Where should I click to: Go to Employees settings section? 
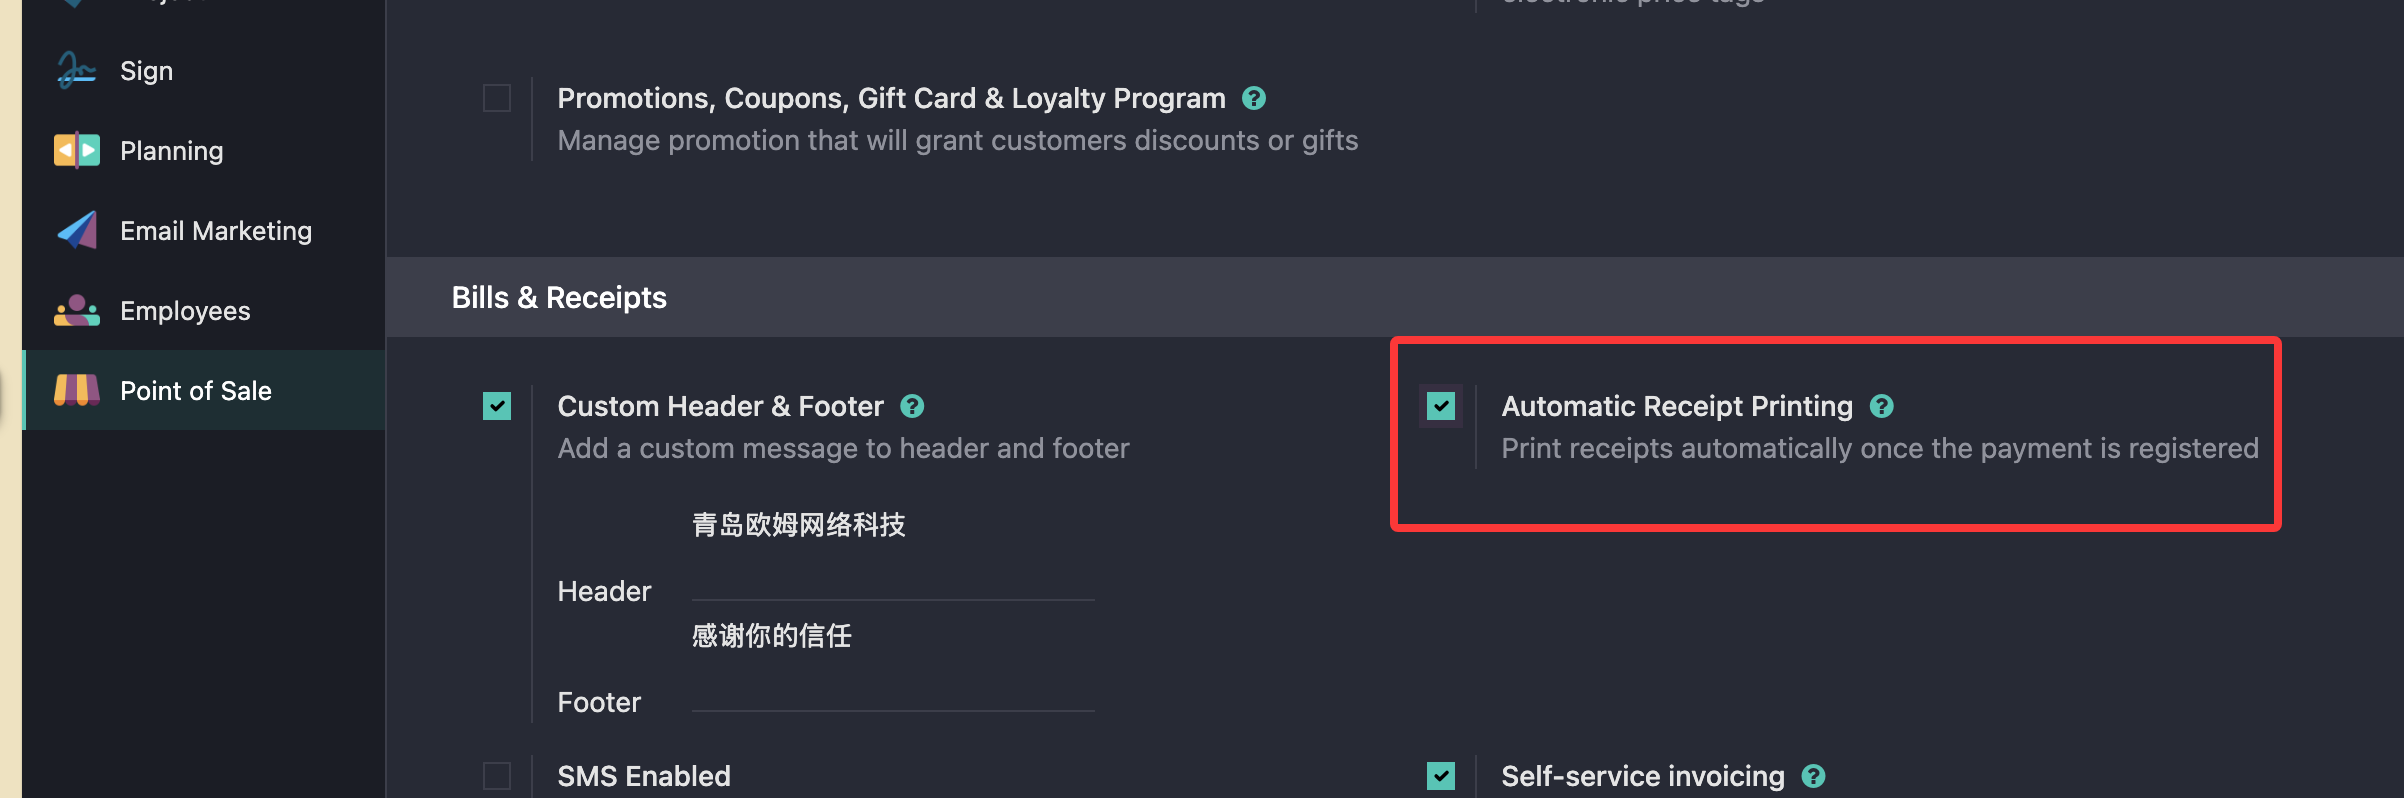185,311
